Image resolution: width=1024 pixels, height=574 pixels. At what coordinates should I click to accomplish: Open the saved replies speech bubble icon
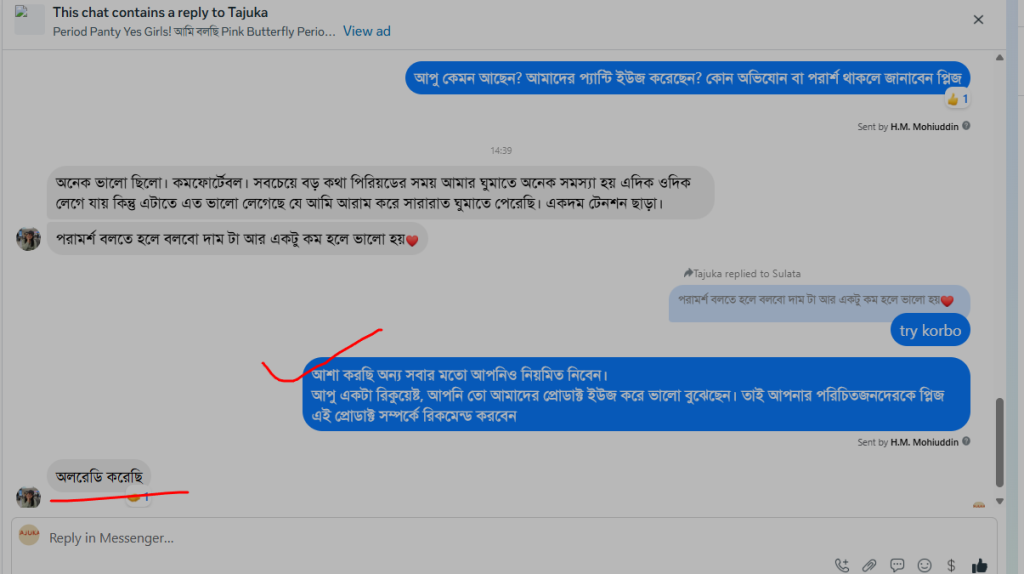click(897, 565)
